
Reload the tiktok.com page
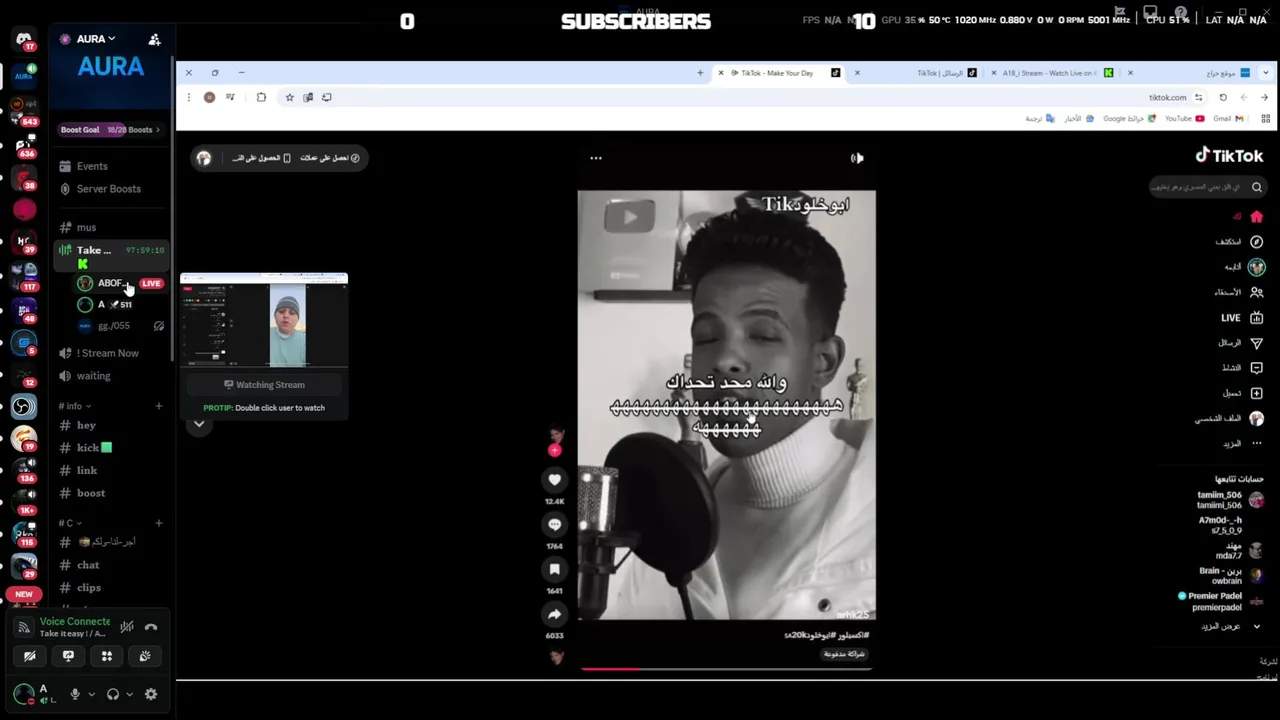pos(1223,97)
